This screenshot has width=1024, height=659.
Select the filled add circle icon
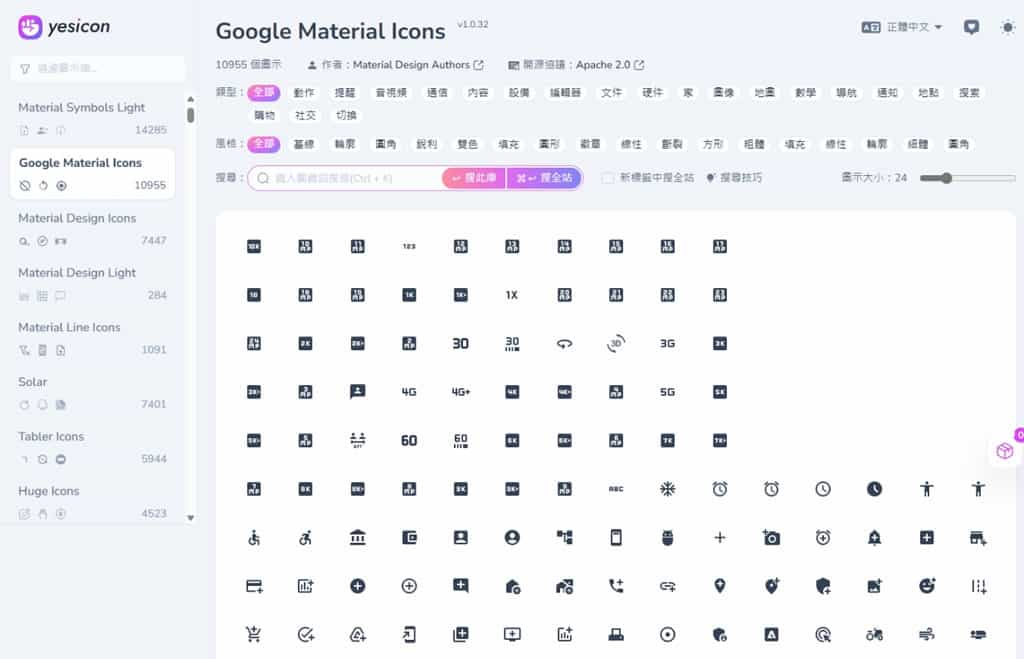pyautogui.click(x=357, y=586)
